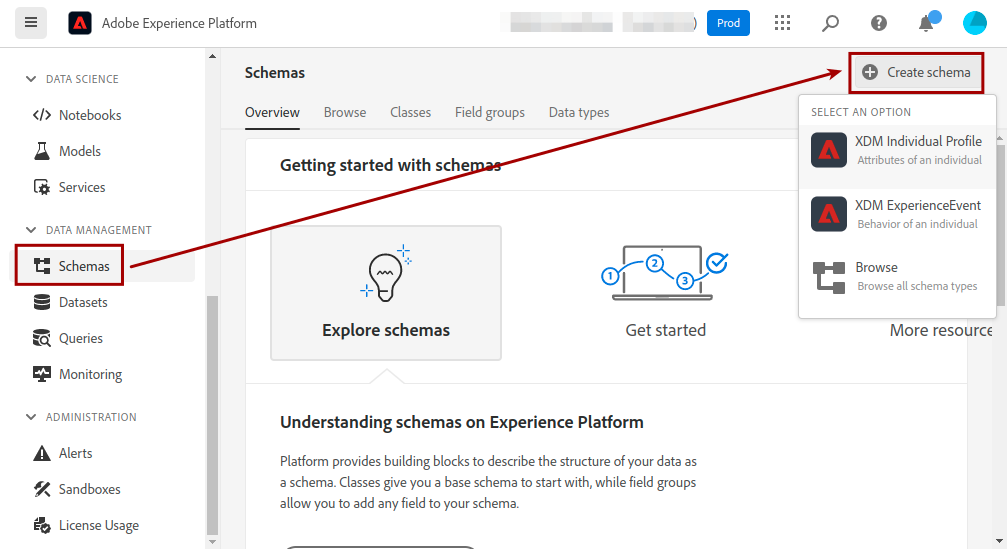Open License Usage in the sidebar
The width and height of the screenshot is (1007, 549).
pyautogui.click(x=86, y=525)
